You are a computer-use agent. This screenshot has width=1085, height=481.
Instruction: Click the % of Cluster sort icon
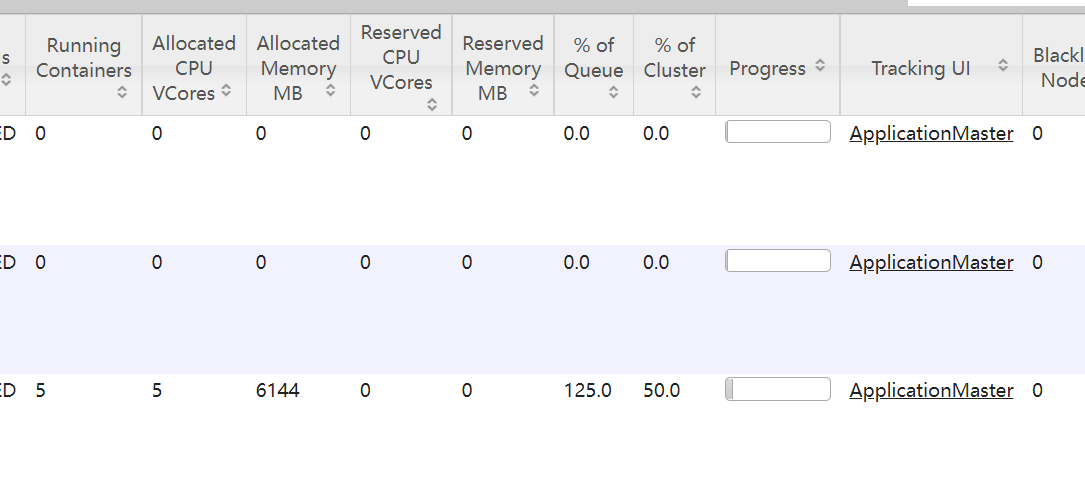(x=696, y=92)
